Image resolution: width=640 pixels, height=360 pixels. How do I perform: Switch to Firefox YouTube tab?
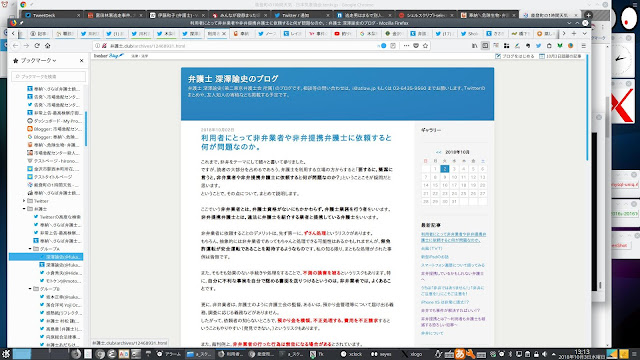tap(343, 33)
